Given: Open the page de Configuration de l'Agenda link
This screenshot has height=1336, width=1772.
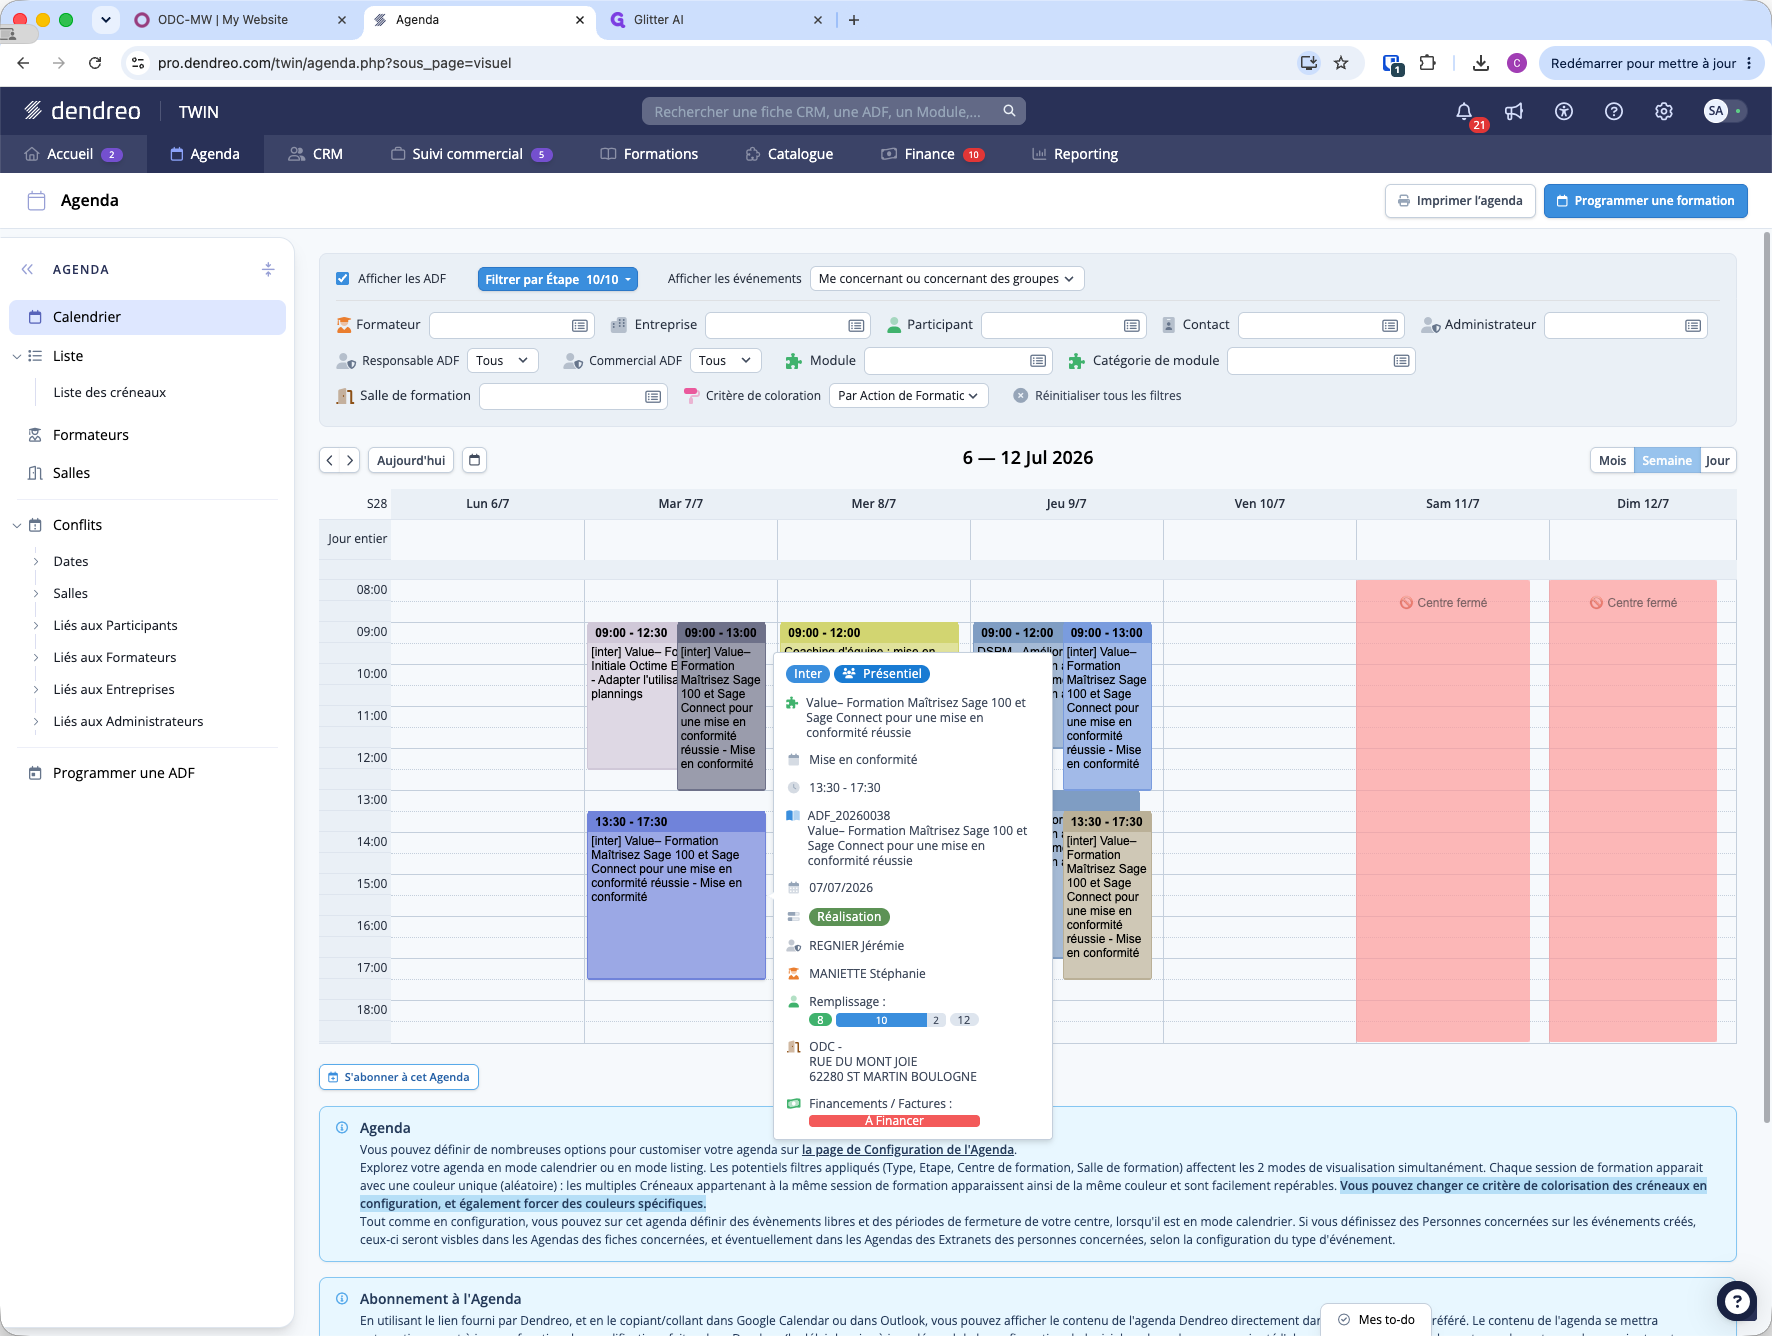Looking at the screenshot, I should coord(908,1149).
